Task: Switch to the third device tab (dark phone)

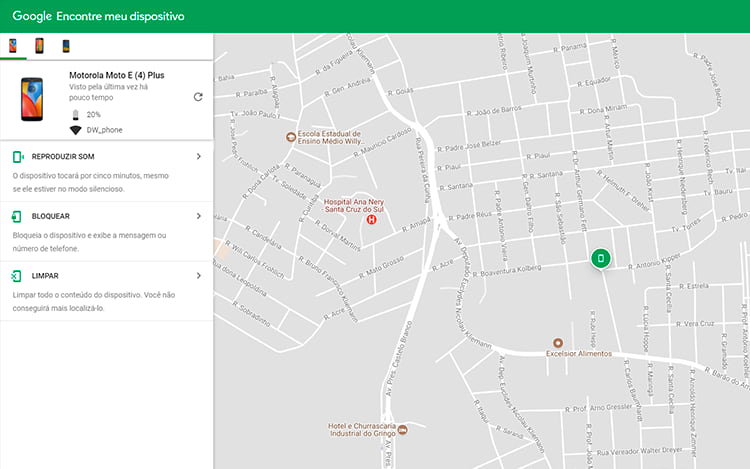Action: [66, 46]
